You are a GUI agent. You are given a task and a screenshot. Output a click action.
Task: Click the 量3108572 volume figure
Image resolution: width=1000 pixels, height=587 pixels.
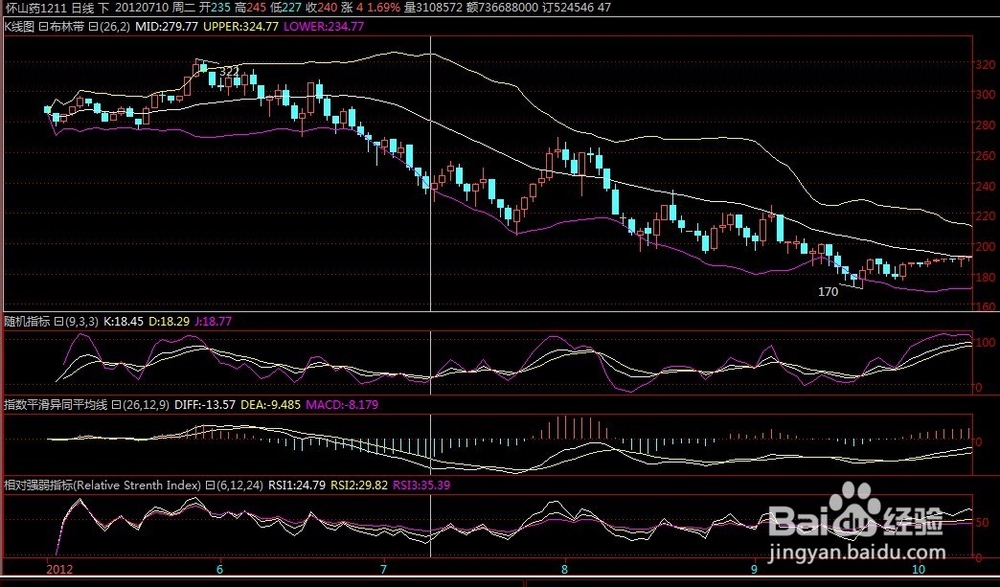click(432, 8)
